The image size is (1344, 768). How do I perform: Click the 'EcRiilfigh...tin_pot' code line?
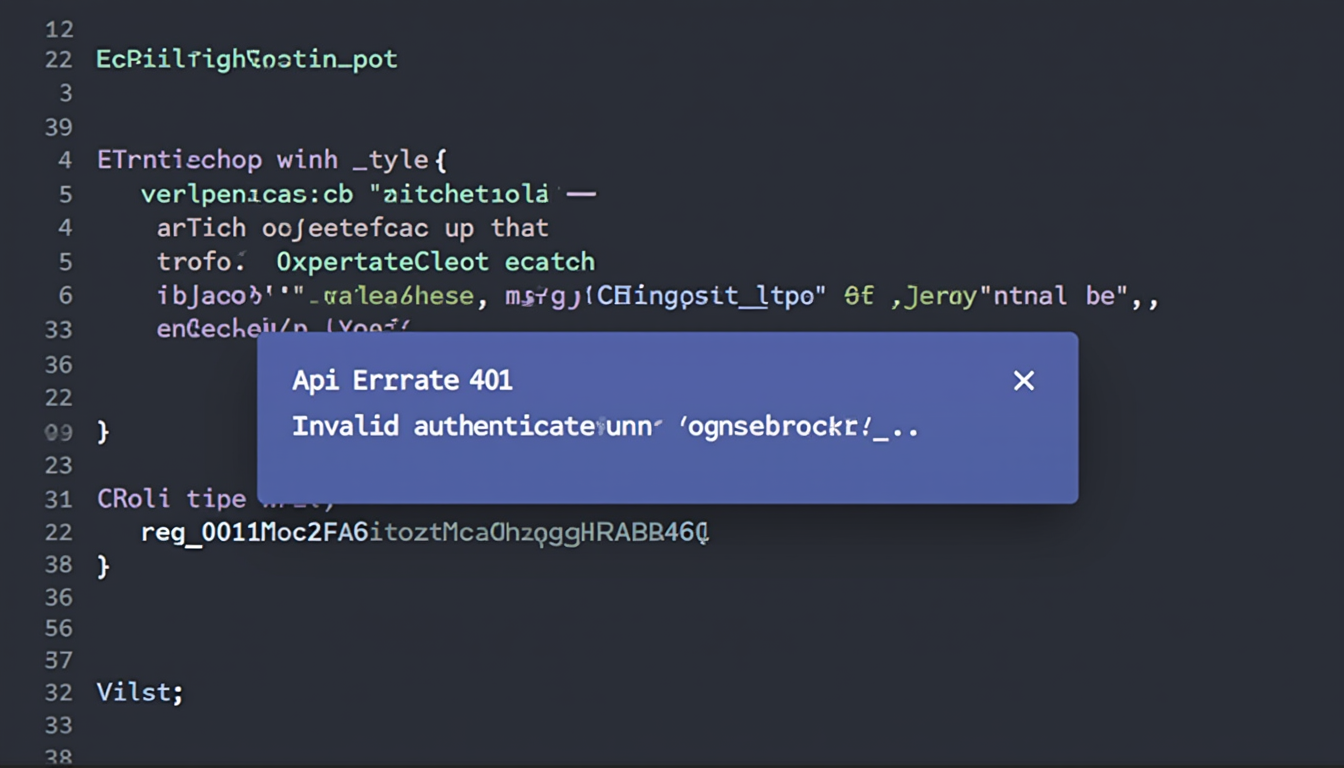247,59
